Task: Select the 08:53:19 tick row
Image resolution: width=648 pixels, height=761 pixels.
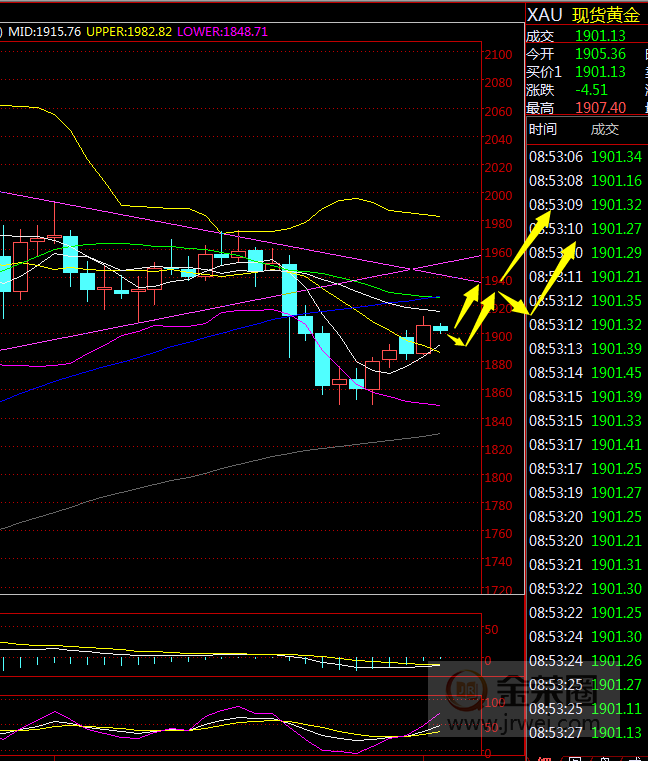Action: pos(585,493)
